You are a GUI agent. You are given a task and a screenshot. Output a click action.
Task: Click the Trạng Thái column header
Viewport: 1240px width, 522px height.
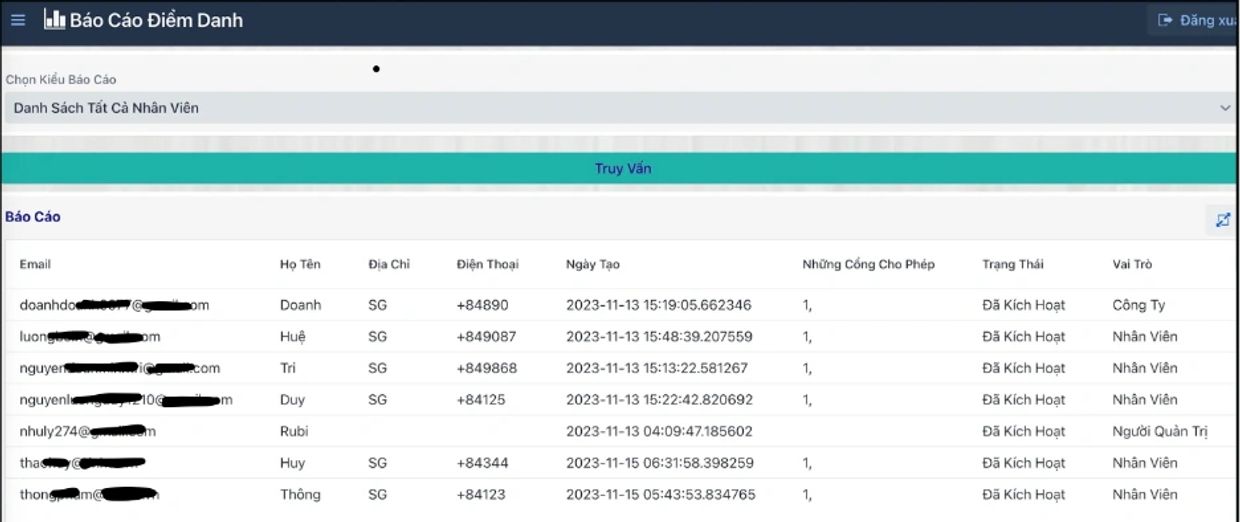point(1012,264)
